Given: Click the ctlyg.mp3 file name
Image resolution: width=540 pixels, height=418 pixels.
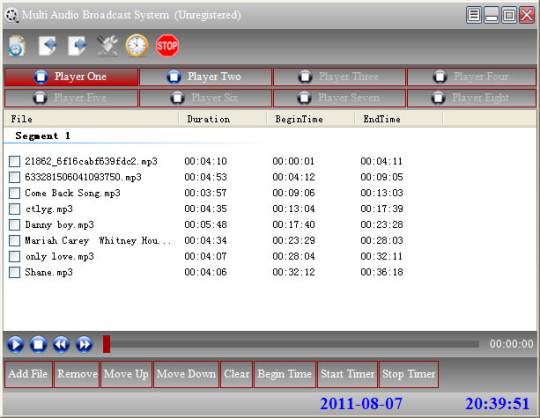Looking at the screenshot, I should 49,209.
